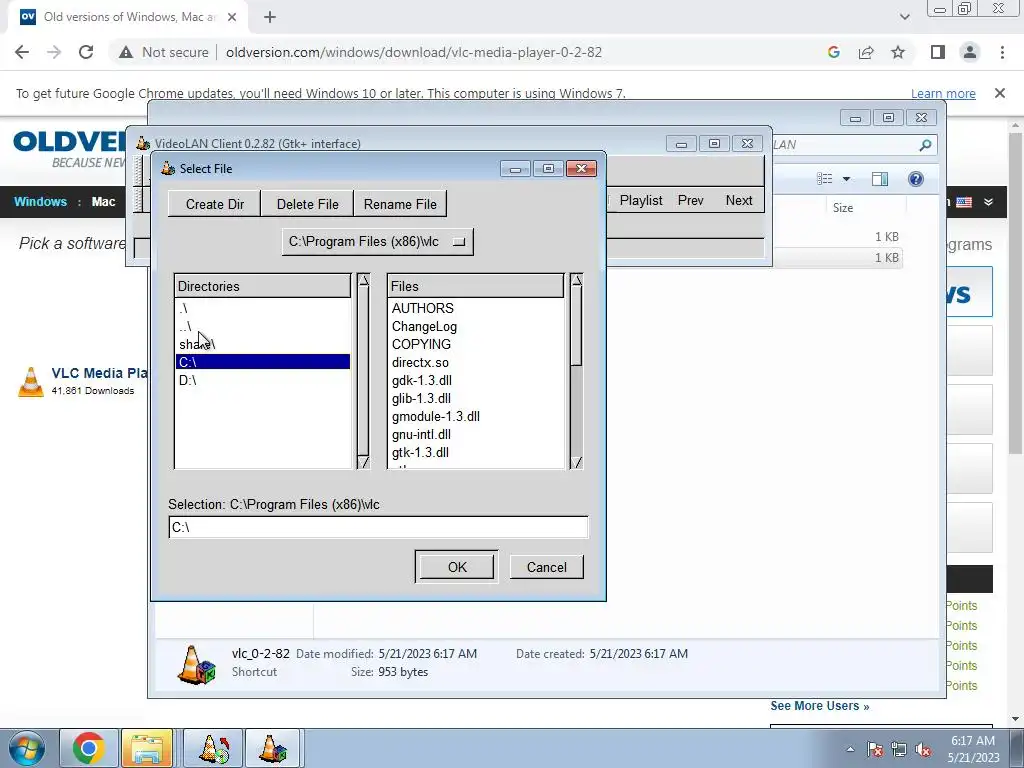
Task: Close the Old versions of Windows tab
Action: (x=232, y=17)
